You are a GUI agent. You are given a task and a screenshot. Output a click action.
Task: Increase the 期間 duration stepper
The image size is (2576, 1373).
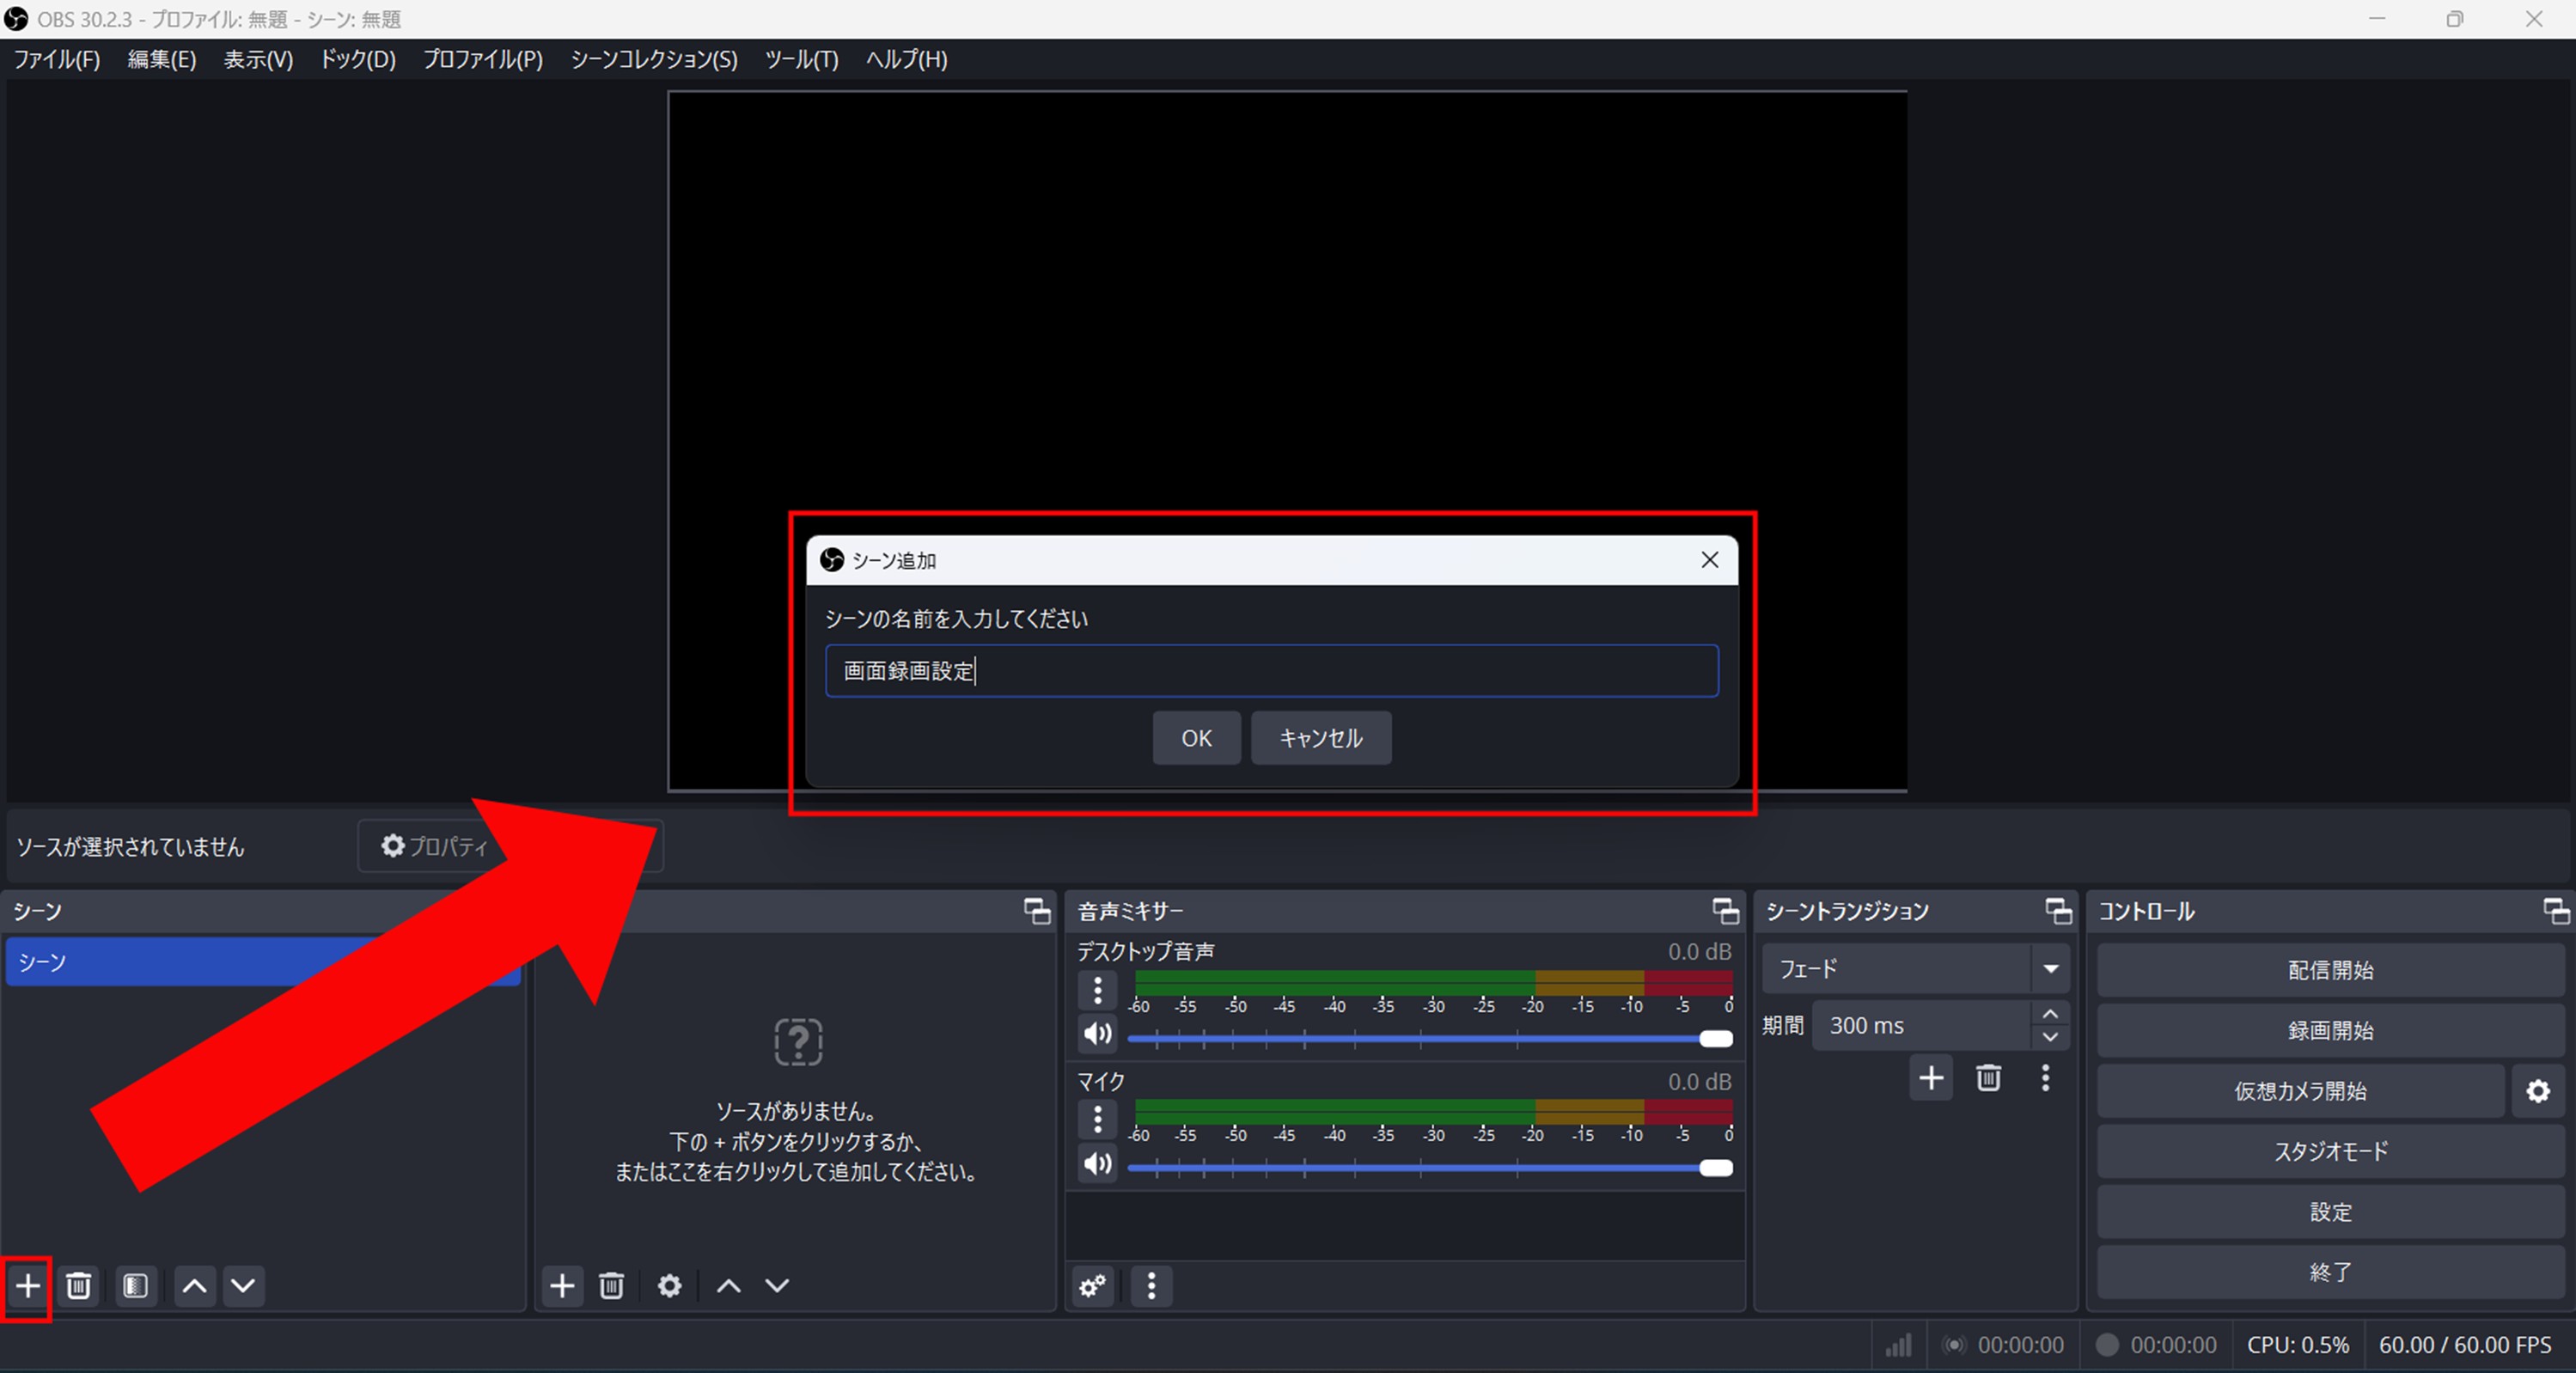2050,1014
